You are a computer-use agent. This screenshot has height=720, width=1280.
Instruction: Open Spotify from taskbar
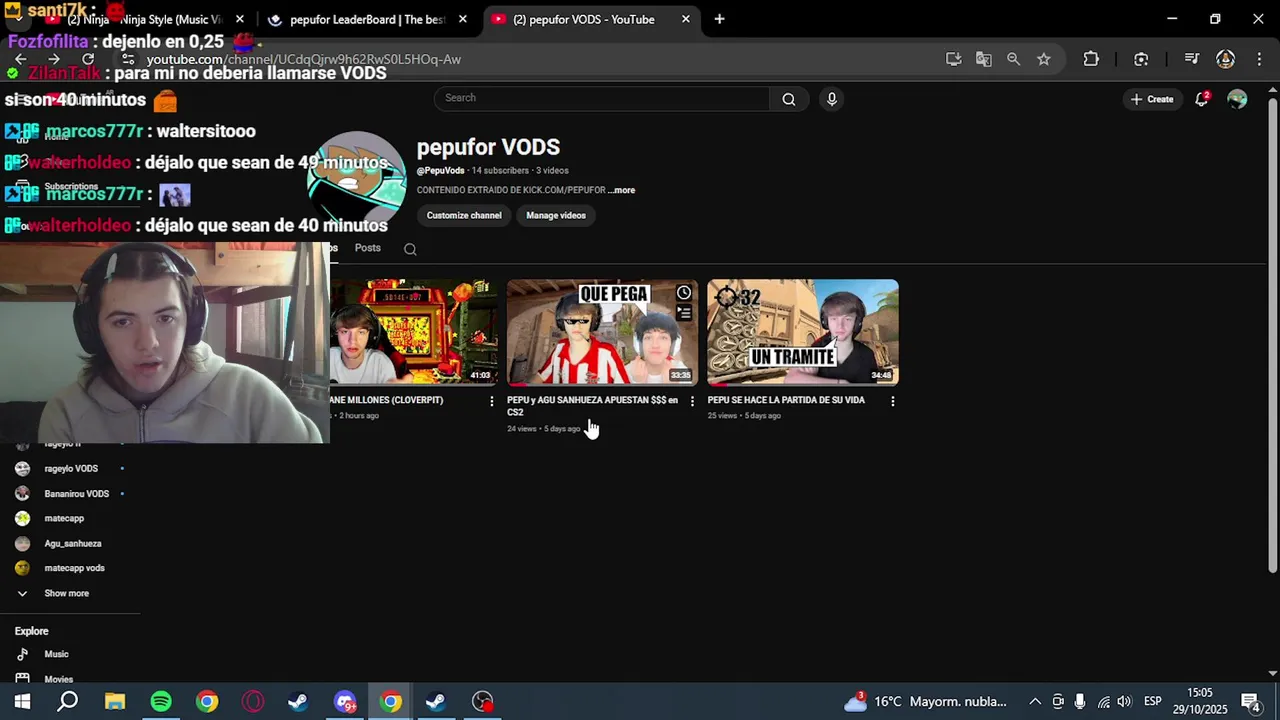click(161, 702)
